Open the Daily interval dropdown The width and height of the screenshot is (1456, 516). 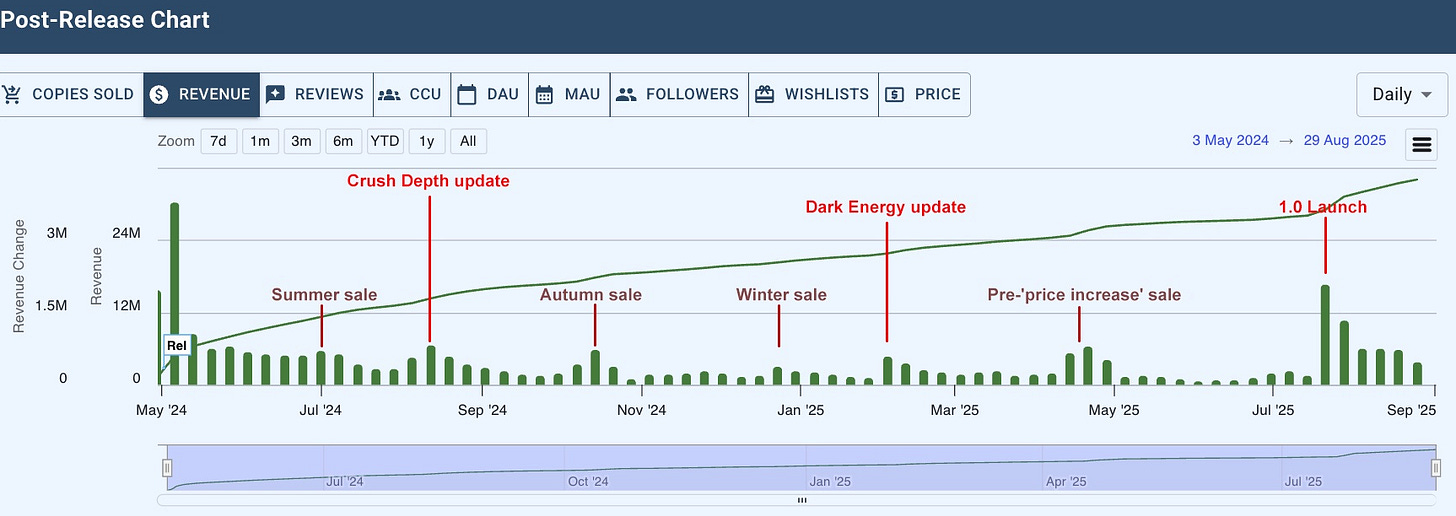[1402, 94]
